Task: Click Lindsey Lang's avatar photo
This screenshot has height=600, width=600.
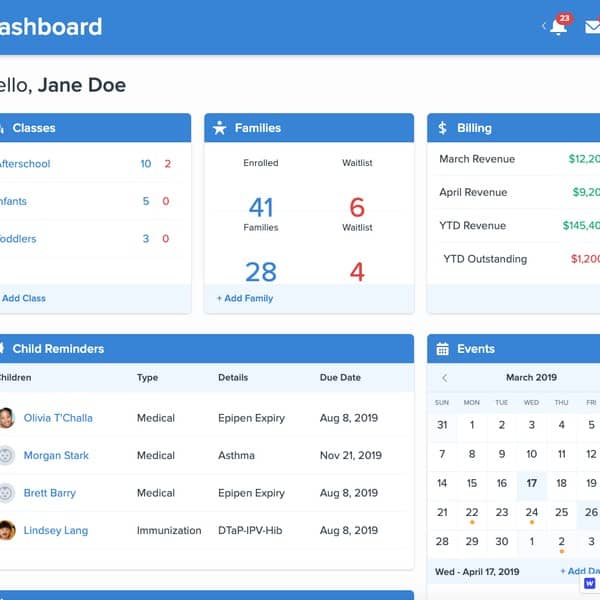Action: tap(6, 530)
